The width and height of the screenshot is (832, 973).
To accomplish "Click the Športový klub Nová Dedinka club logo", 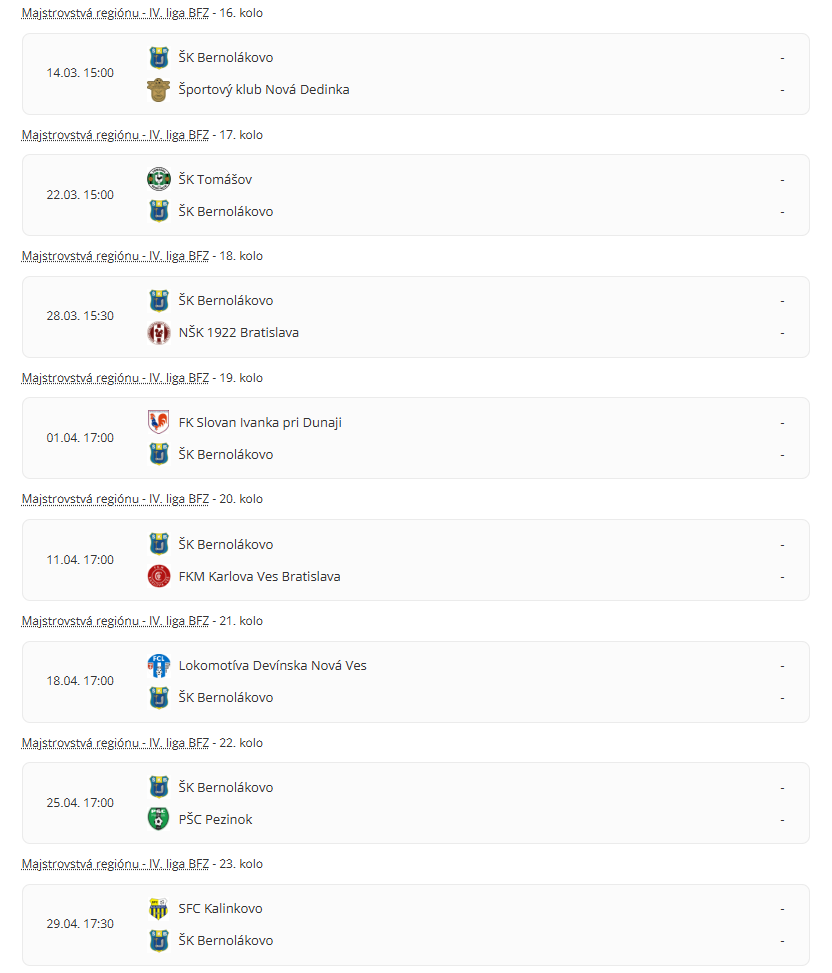I will coord(159,90).
